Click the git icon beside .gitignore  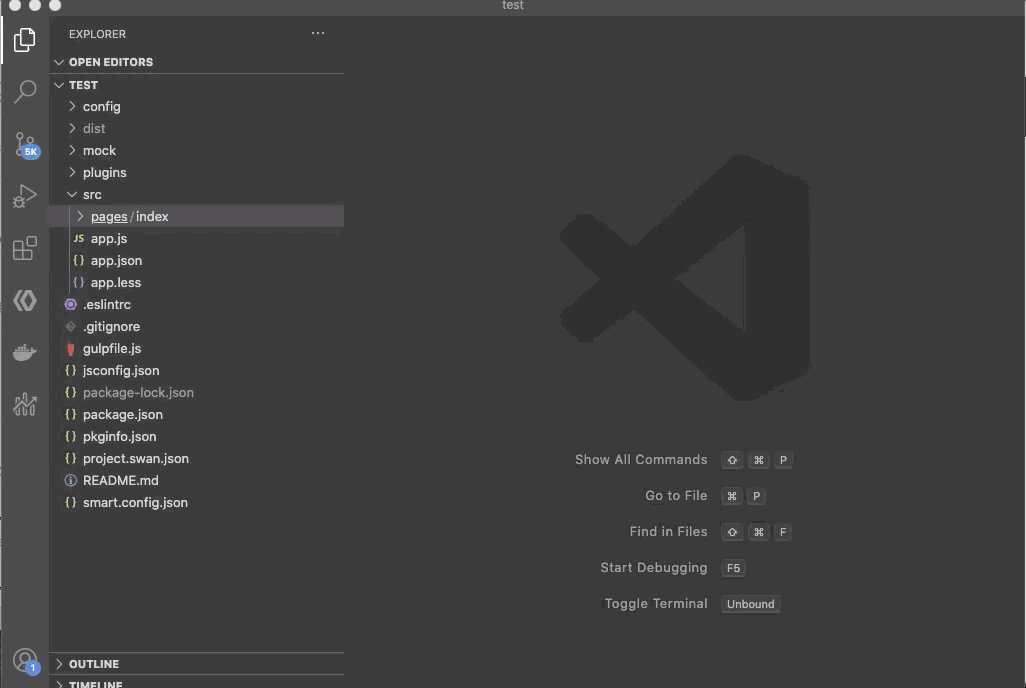71,327
